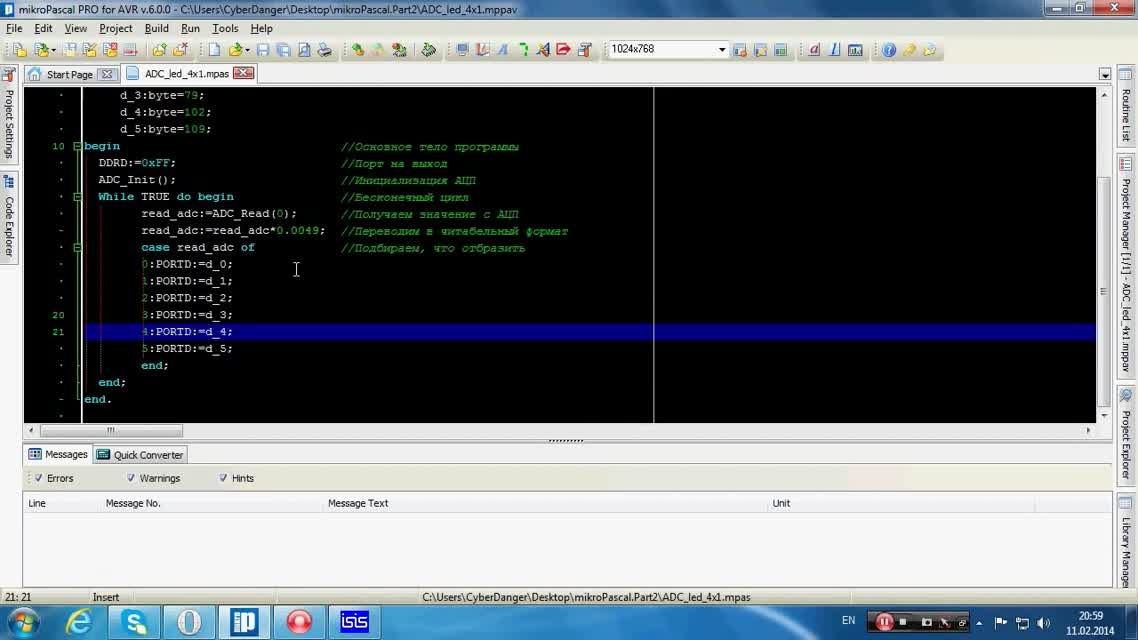Viewport: 1138px width, 640px height.
Task: Toggle the Errors checkbox
Action: [38, 478]
